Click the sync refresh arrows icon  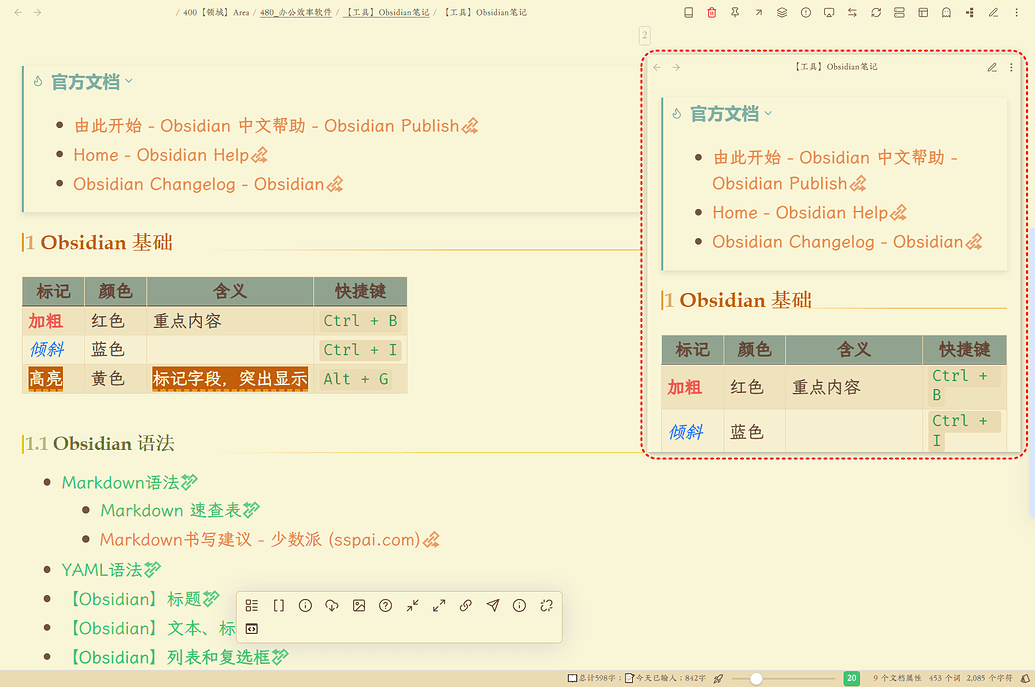(x=876, y=13)
